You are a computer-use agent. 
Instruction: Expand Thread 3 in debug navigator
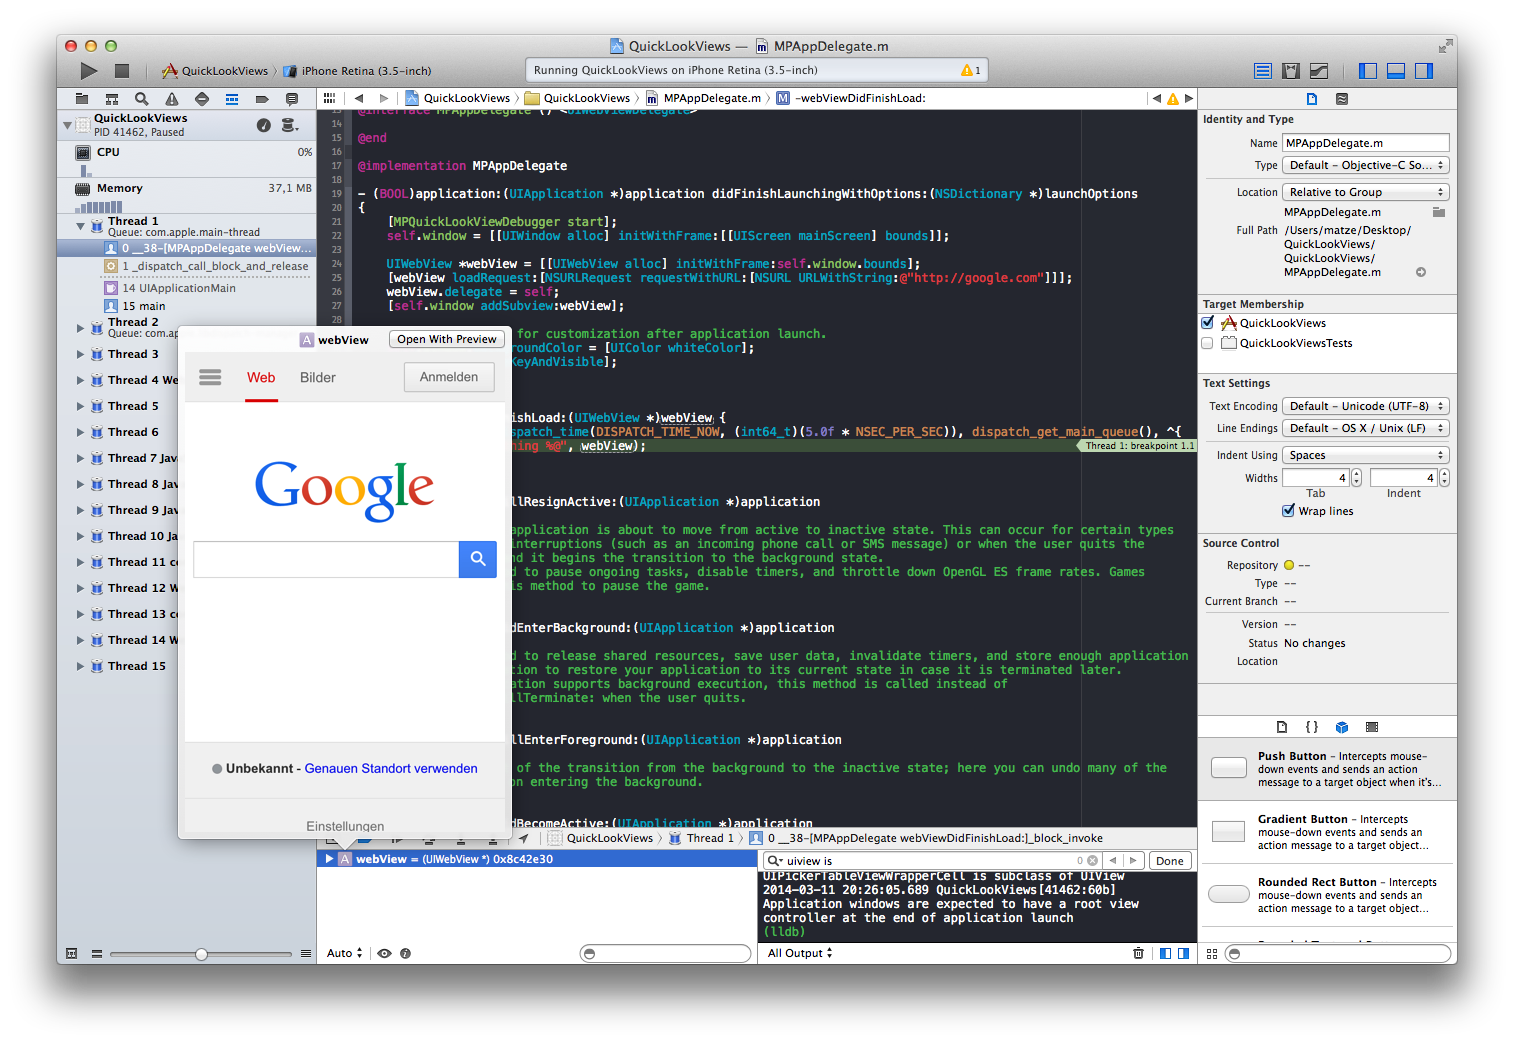click(81, 354)
